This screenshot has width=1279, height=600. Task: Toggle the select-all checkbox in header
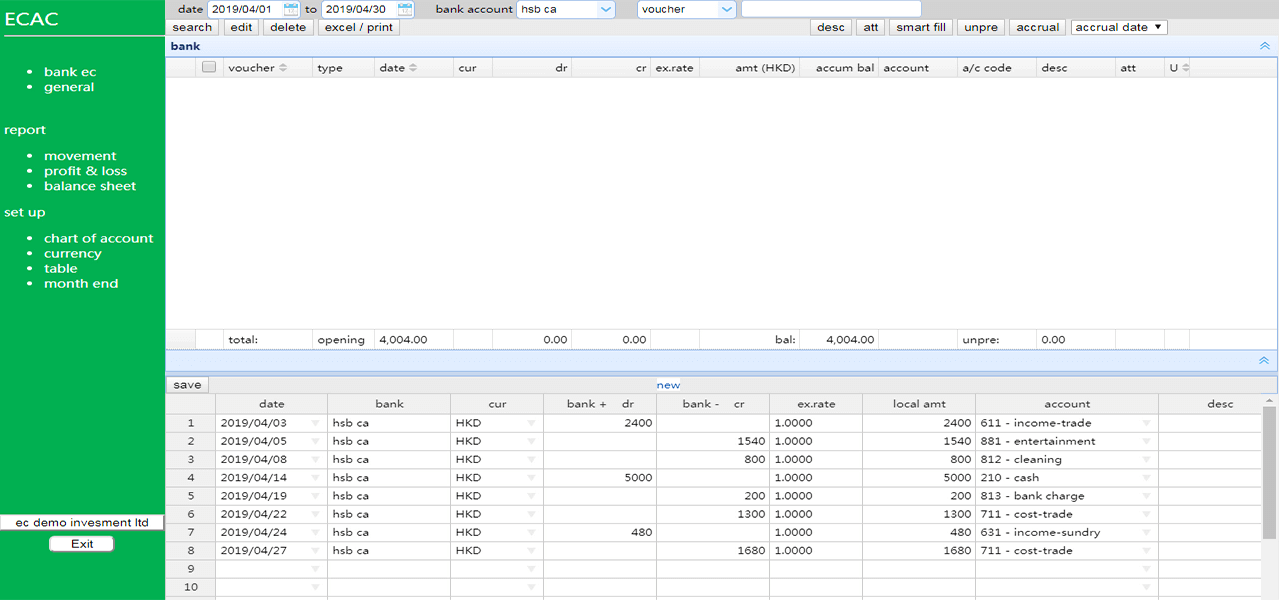(x=209, y=68)
